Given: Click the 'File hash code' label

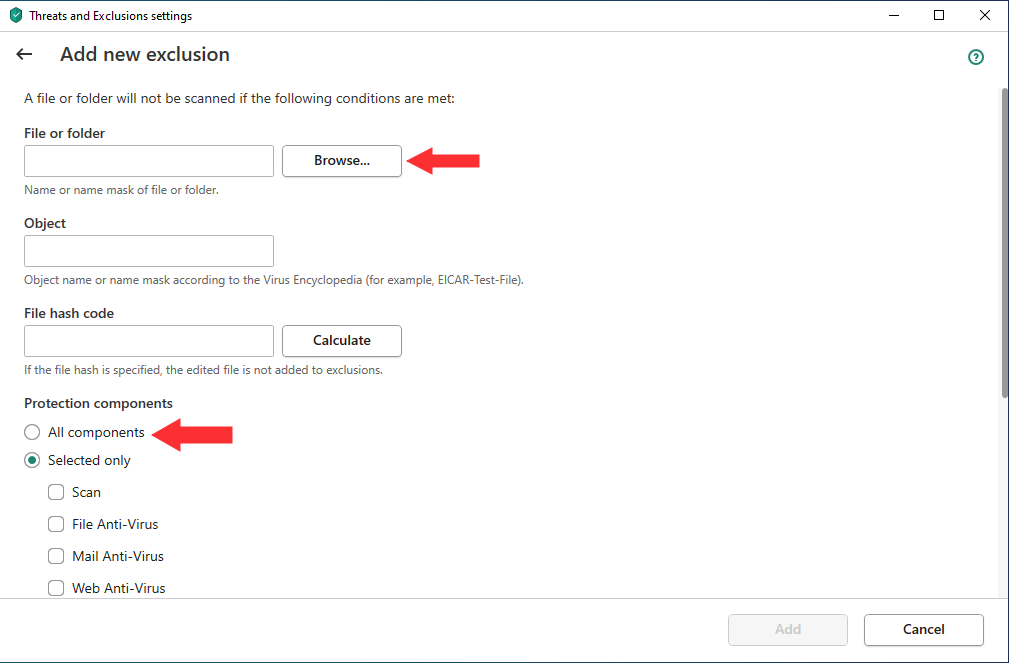Looking at the screenshot, I should pos(69,313).
